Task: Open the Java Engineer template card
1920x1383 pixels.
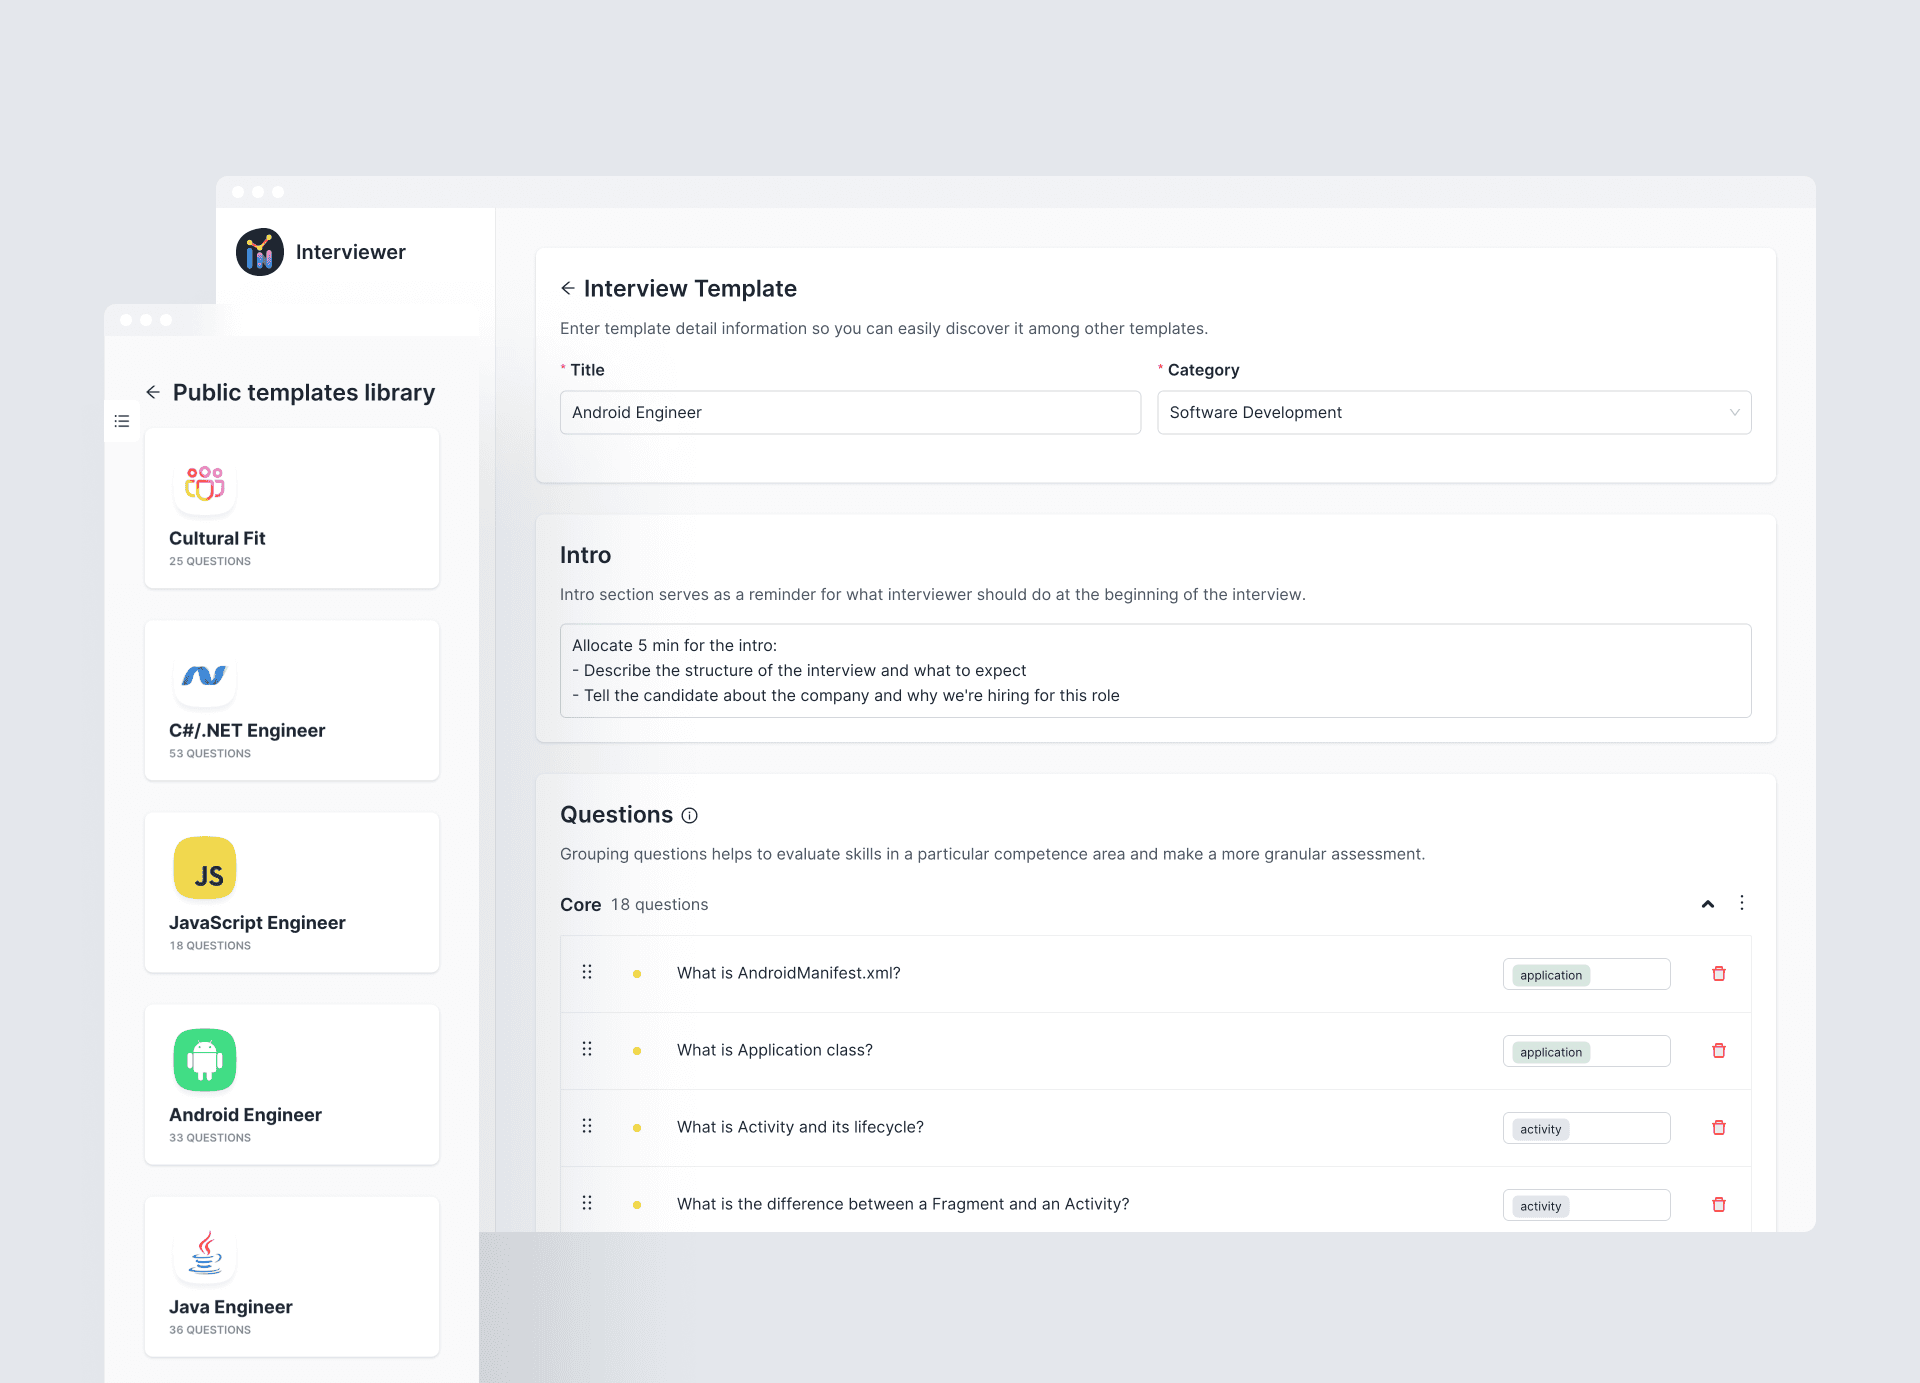Action: click(291, 1276)
